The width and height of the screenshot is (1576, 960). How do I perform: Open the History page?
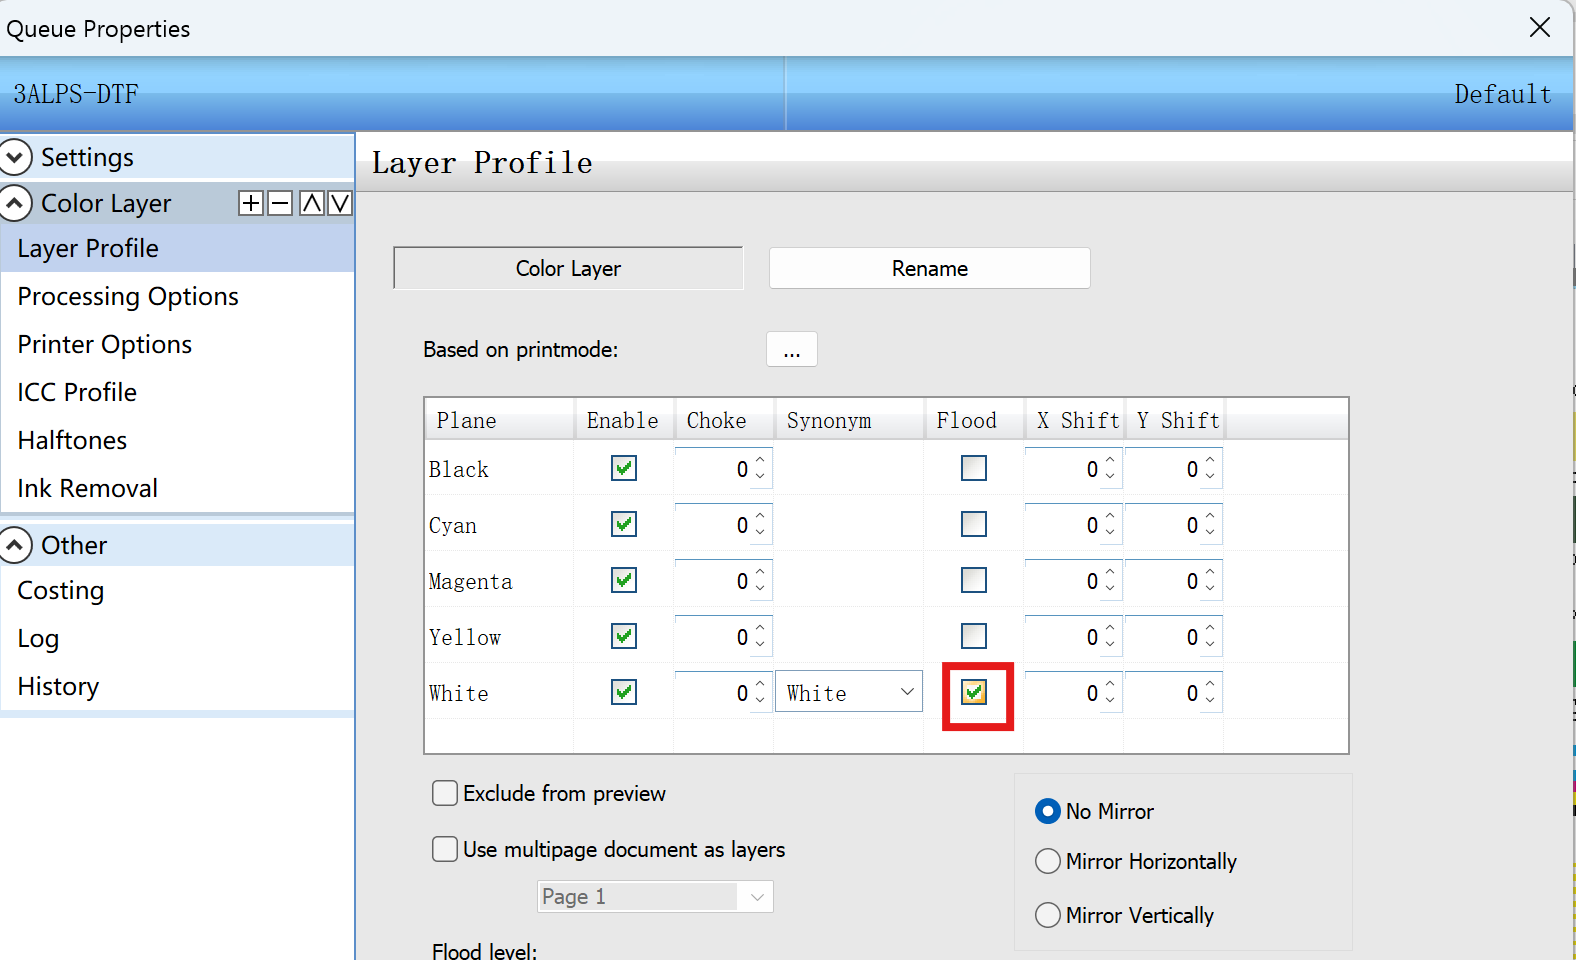pyautogui.click(x=58, y=686)
